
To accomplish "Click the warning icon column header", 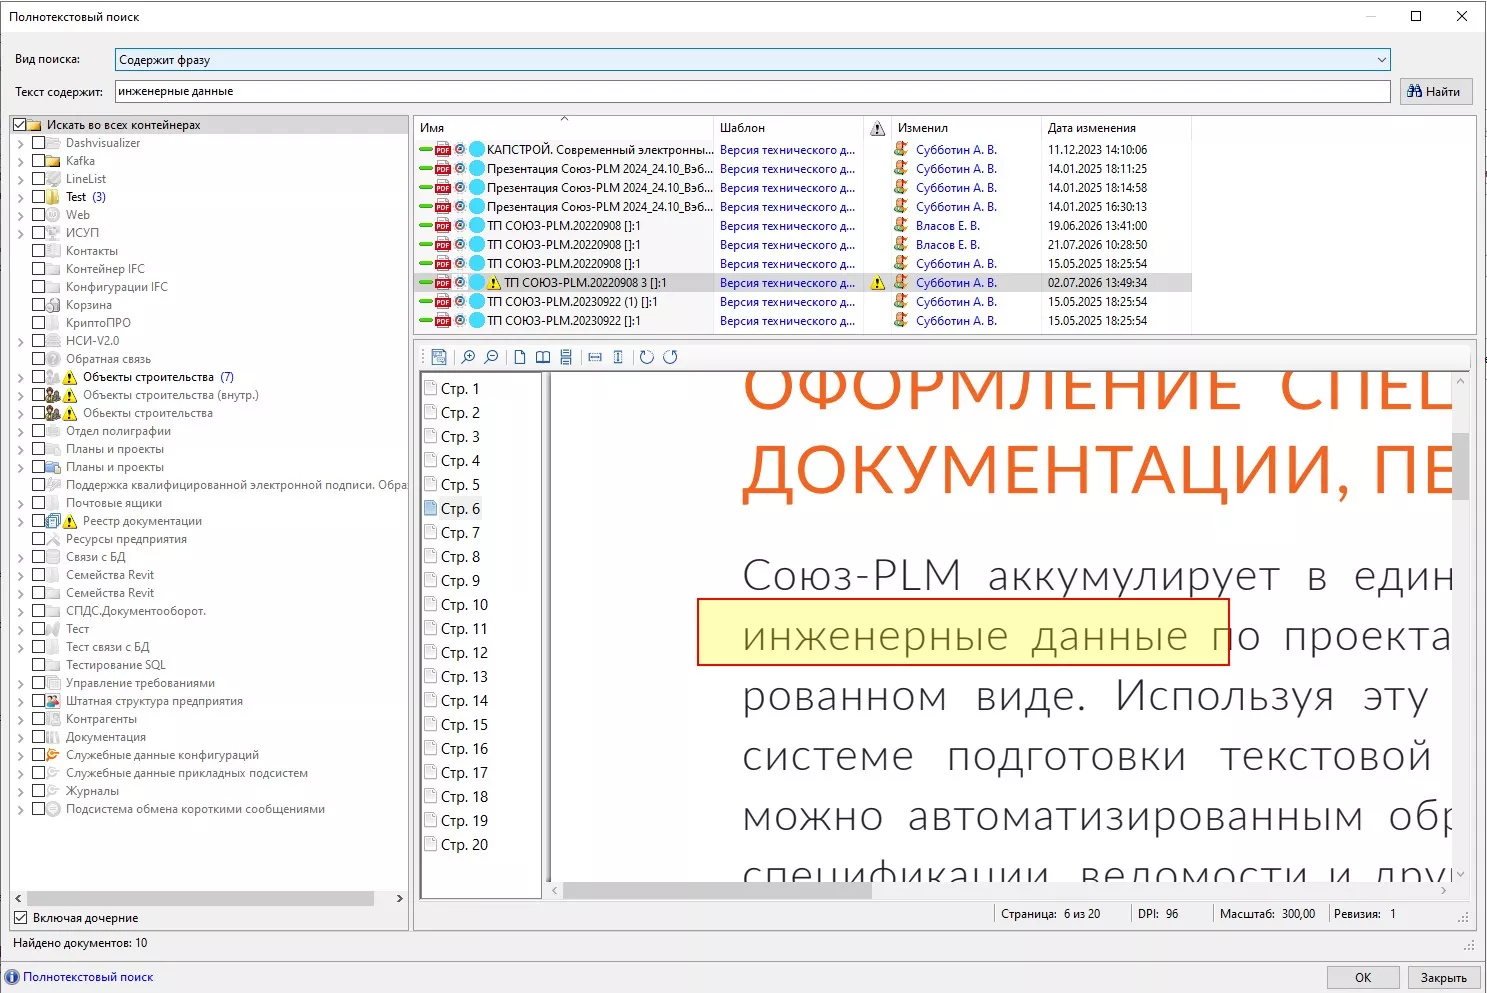I will click(x=877, y=128).
